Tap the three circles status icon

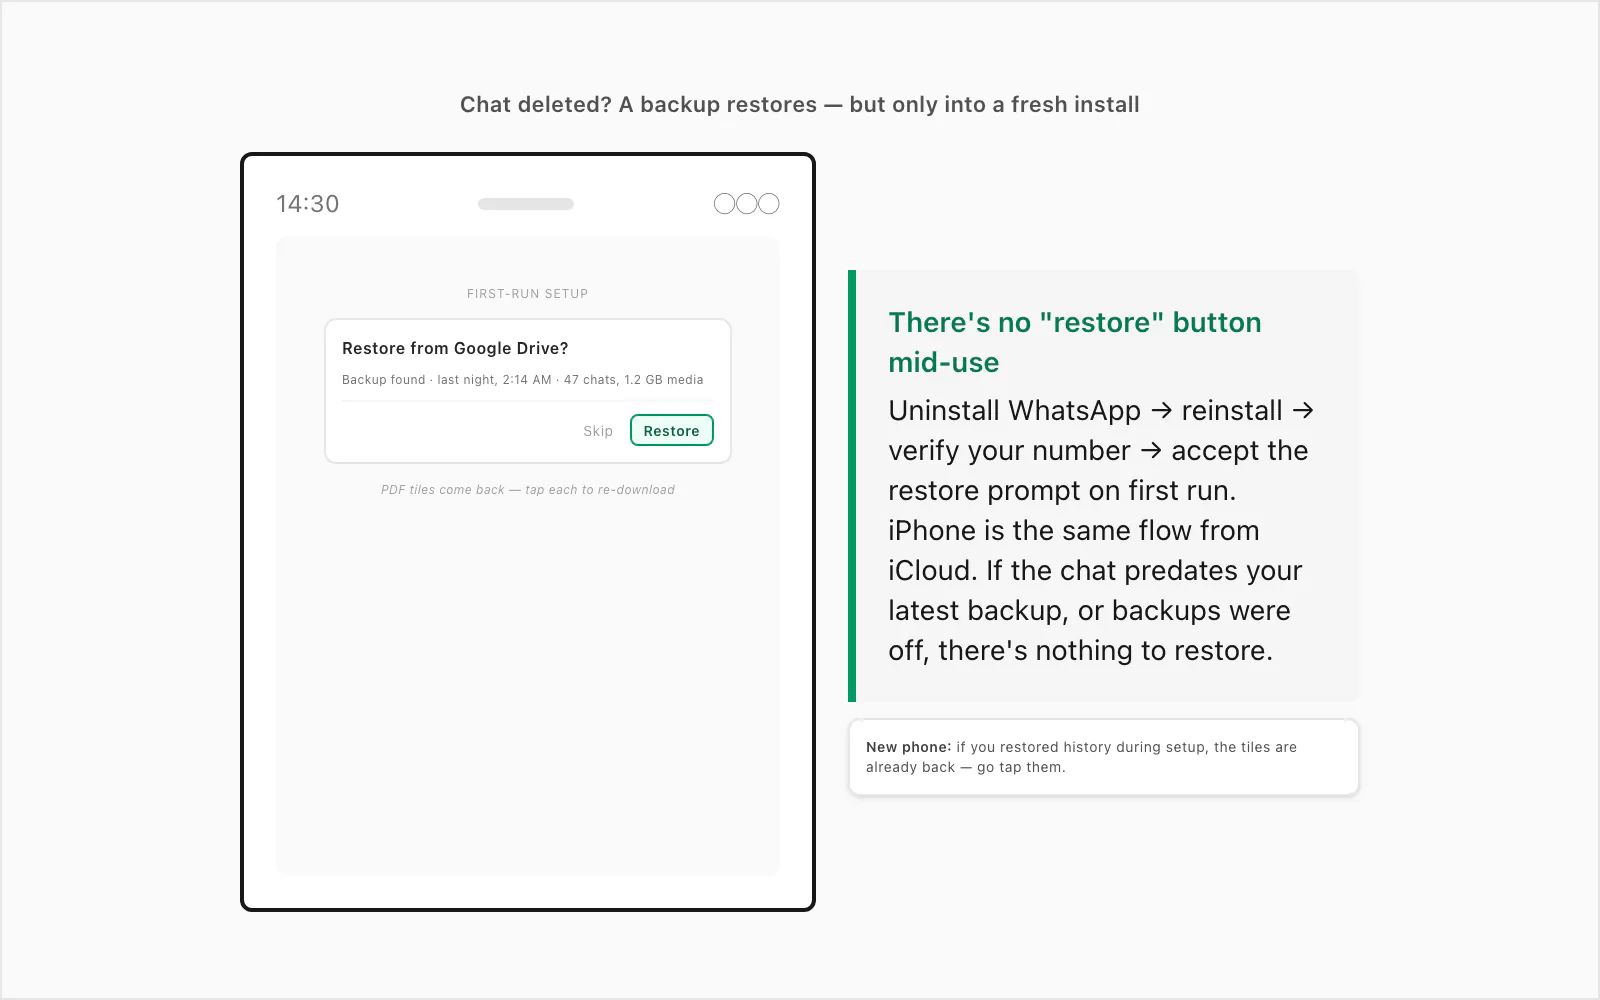tap(746, 204)
